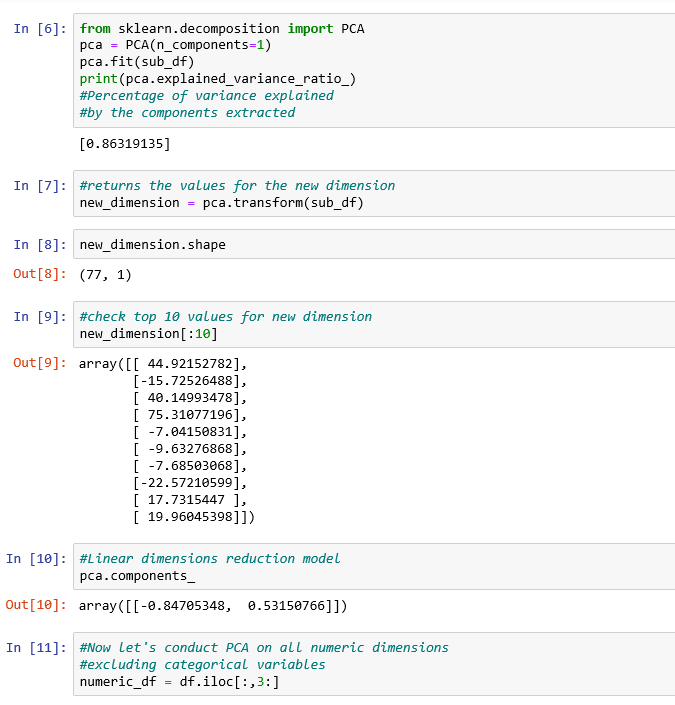675x705 pixels.
Task: Click the In [7]: prompt label
Action: point(40,186)
